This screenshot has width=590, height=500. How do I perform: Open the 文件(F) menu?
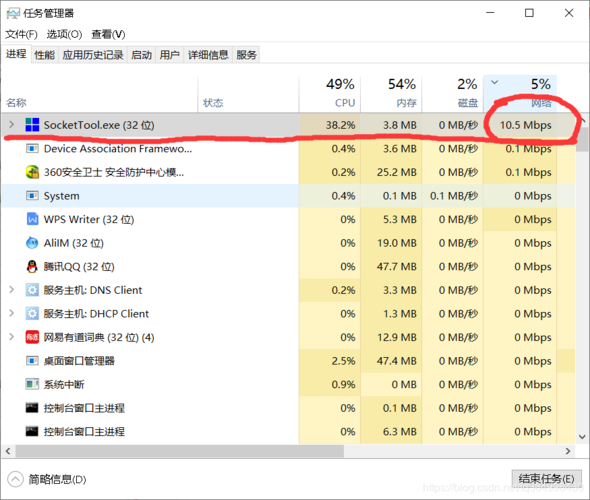tap(21, 34)
